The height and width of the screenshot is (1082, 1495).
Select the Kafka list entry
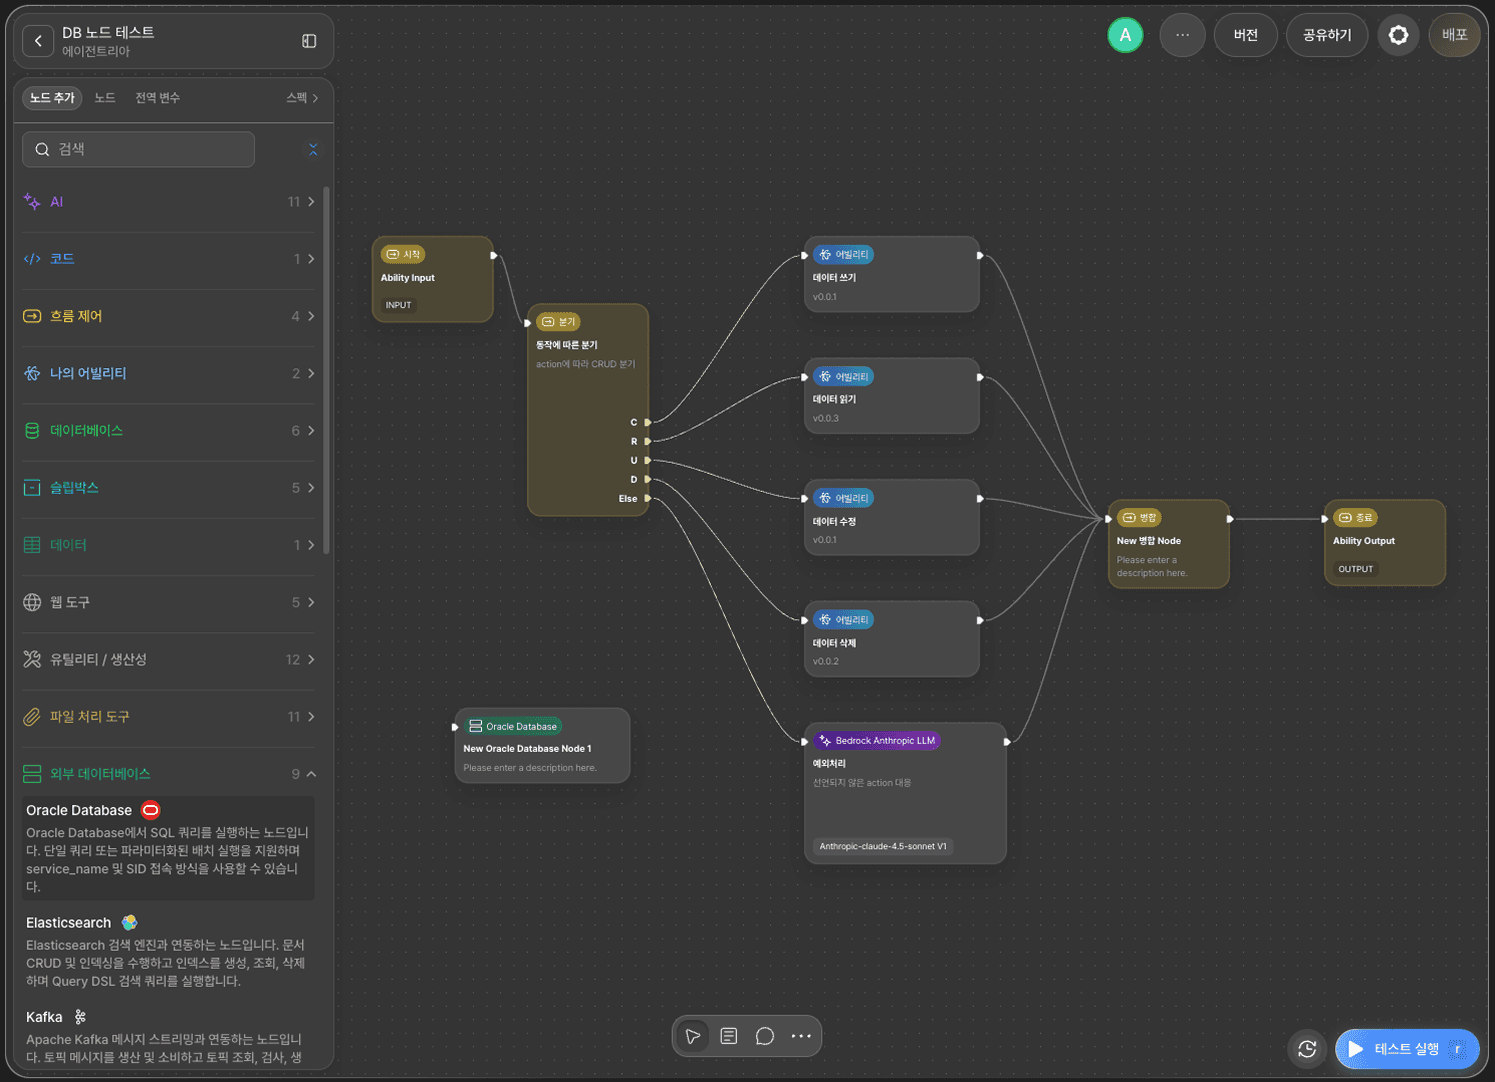[168, 1036]
